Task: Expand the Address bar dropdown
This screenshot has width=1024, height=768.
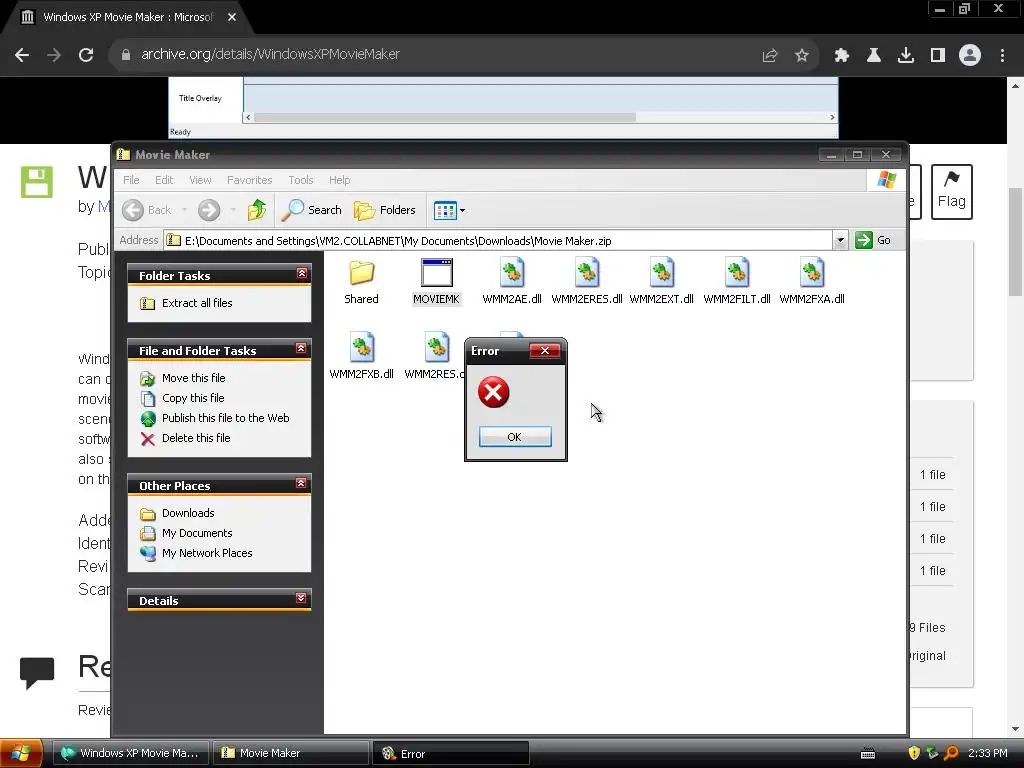Action: click(x=840, y=240)
